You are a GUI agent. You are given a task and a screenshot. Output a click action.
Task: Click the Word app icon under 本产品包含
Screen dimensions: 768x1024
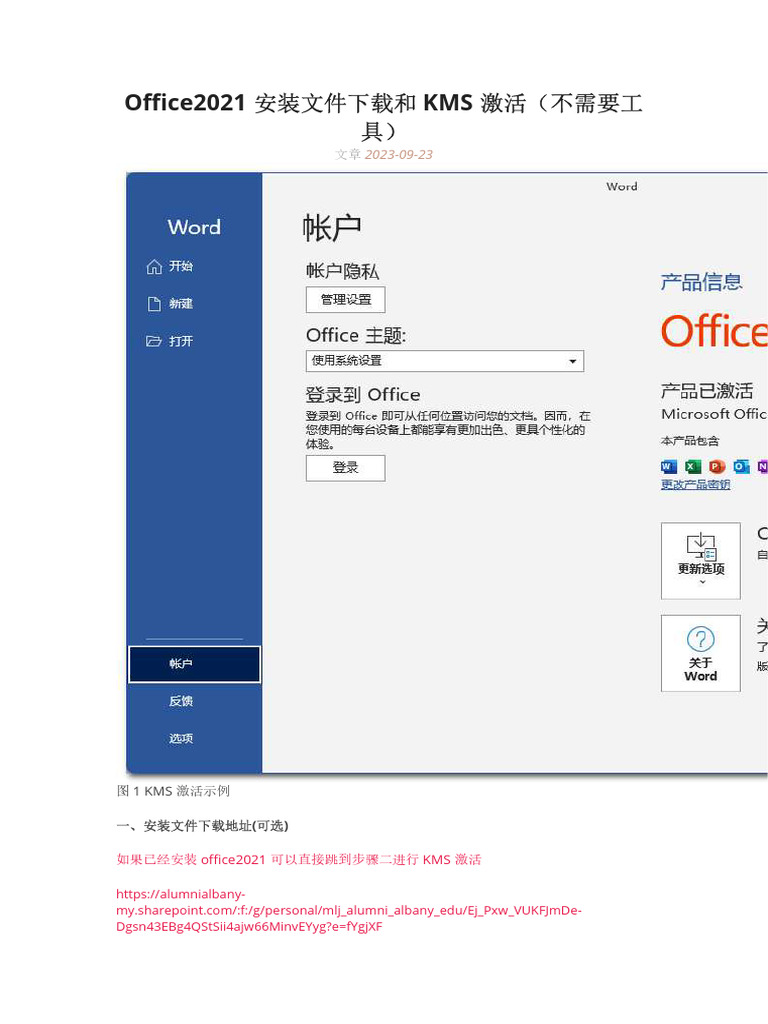pos(669,466)
